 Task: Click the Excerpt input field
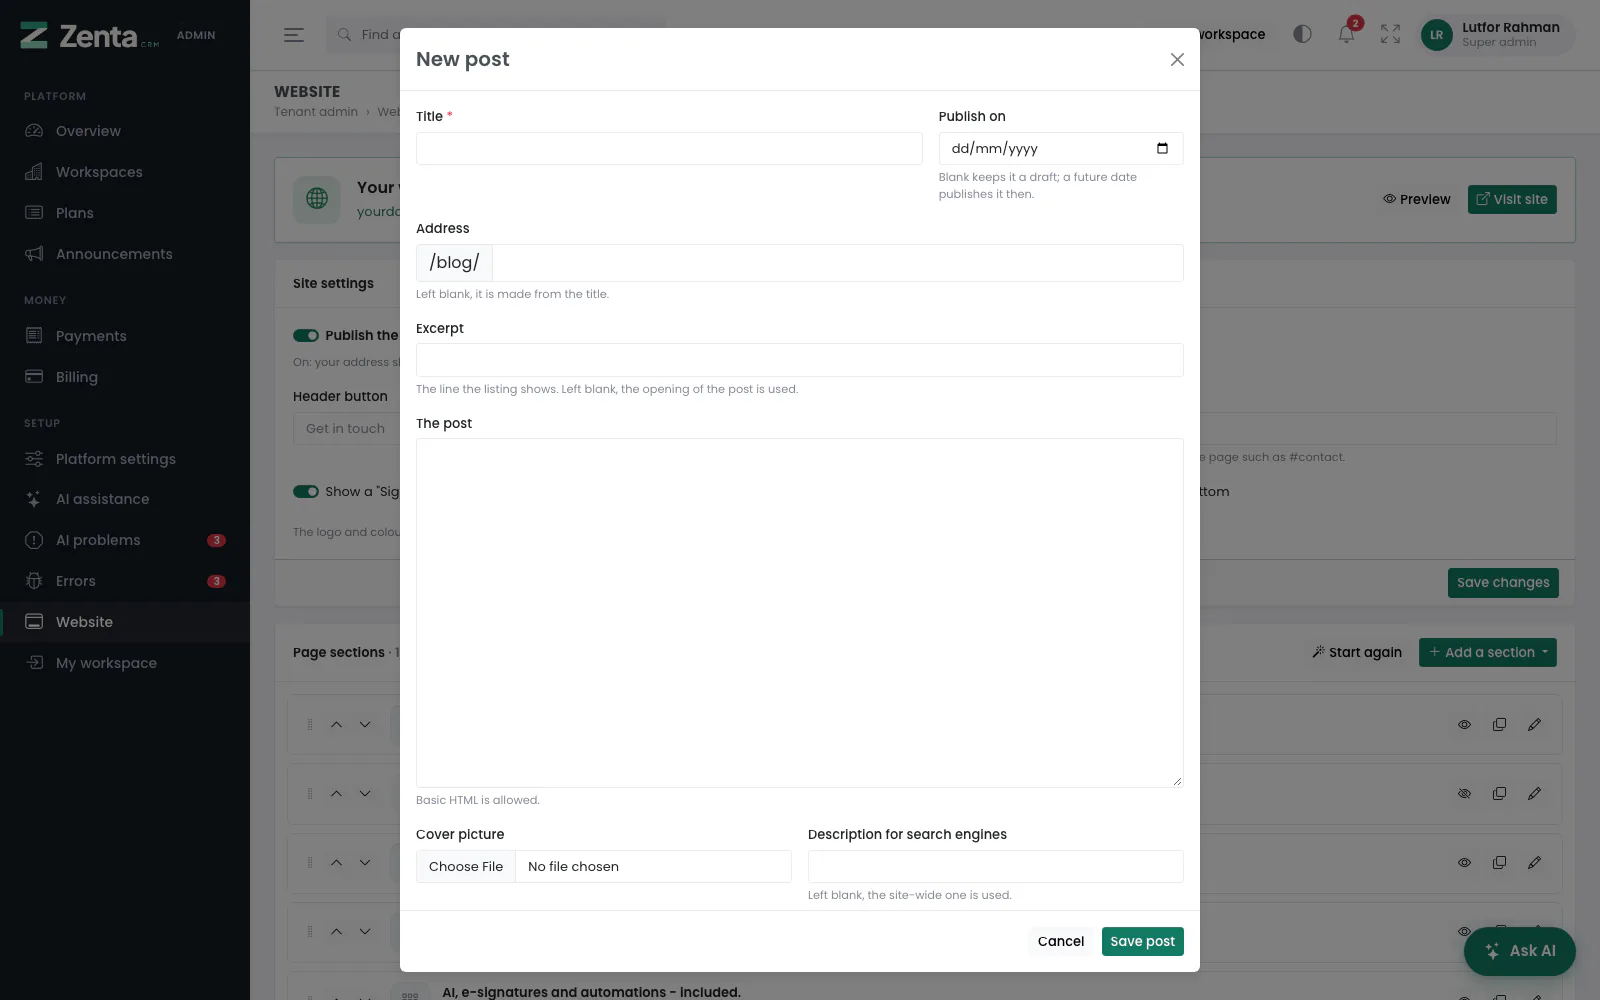[x=800, y=360]
